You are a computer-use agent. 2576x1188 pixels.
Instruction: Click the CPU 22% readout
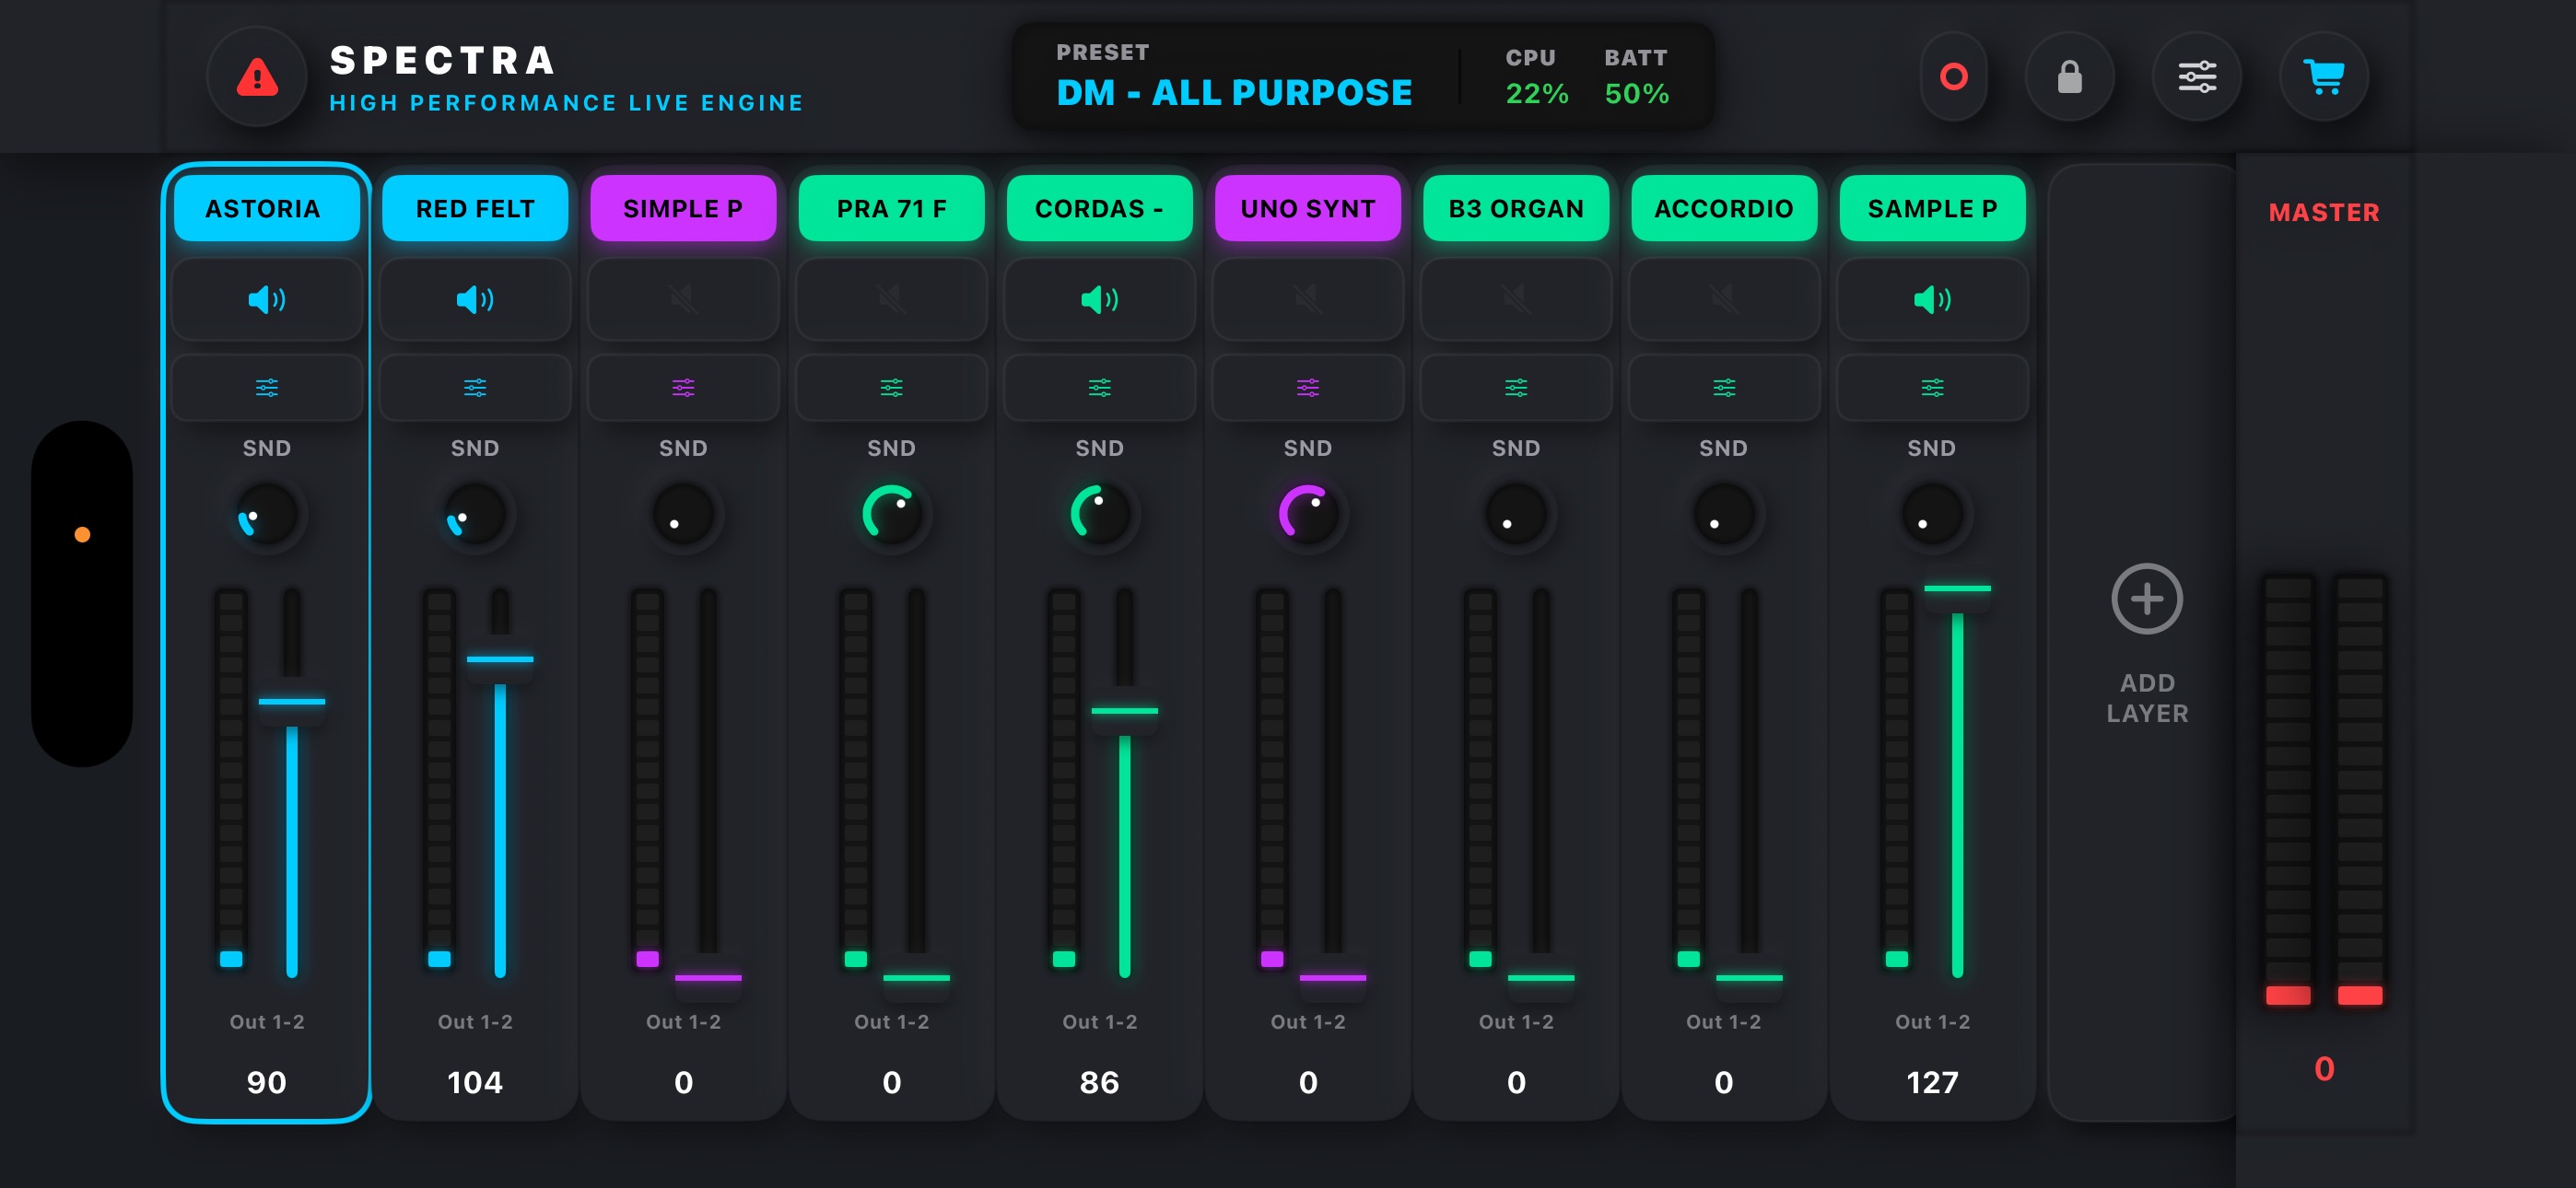[1537, 77]
